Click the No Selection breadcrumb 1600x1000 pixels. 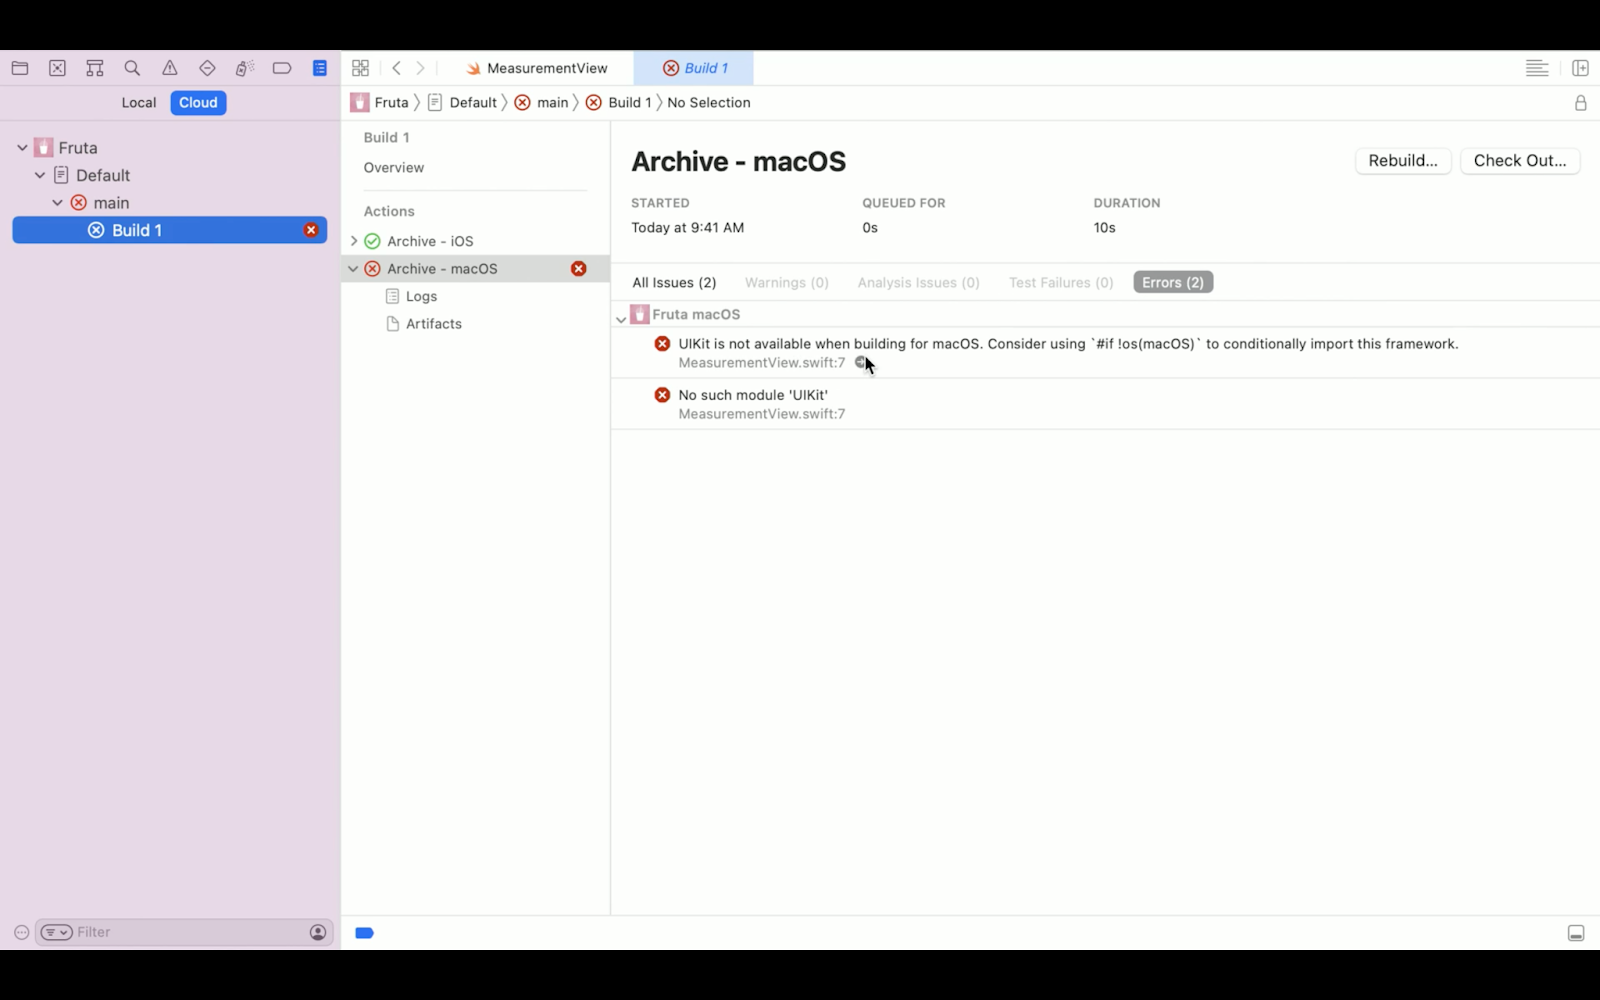click(709, 103)
